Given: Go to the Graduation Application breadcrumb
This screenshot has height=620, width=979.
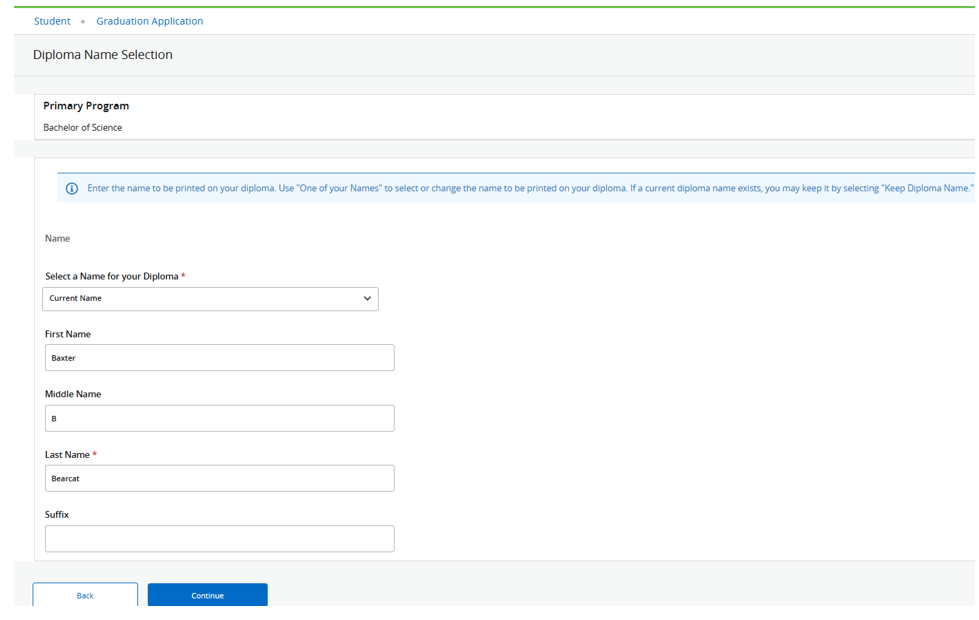Looking at the screenshot, I should click(x=149, y=21).
